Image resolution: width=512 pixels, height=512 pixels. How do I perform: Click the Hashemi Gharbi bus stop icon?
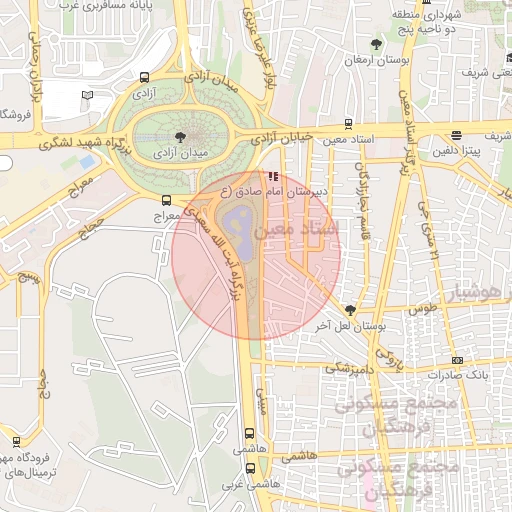point(250,468)
